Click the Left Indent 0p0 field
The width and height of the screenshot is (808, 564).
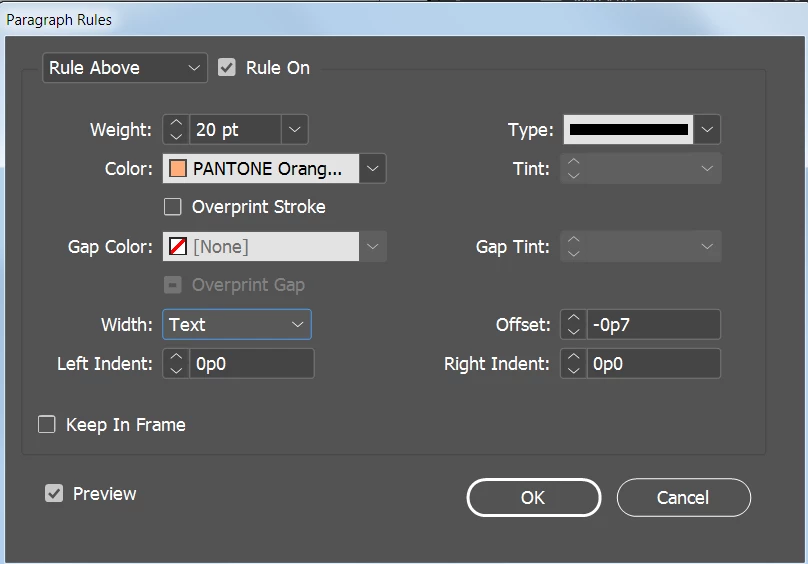pyautogui.click(x=251, y=363)
